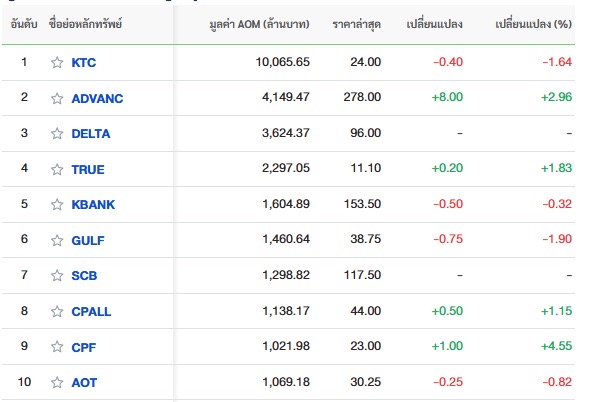The width and height of the screenshot is (595, 402).
Task: Open the CPALL stock page
Action: tap(91, 311)
